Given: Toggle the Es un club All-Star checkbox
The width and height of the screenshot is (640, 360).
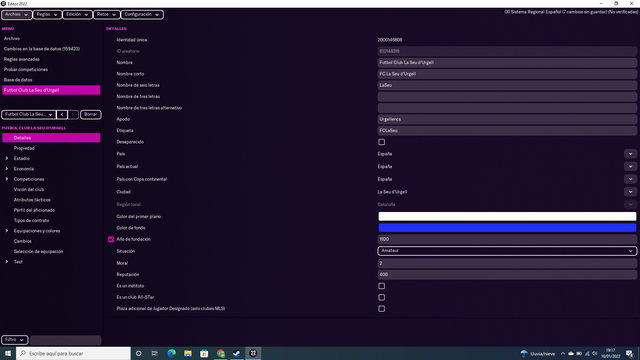Looking at the screenshot, I should (381, 298).
